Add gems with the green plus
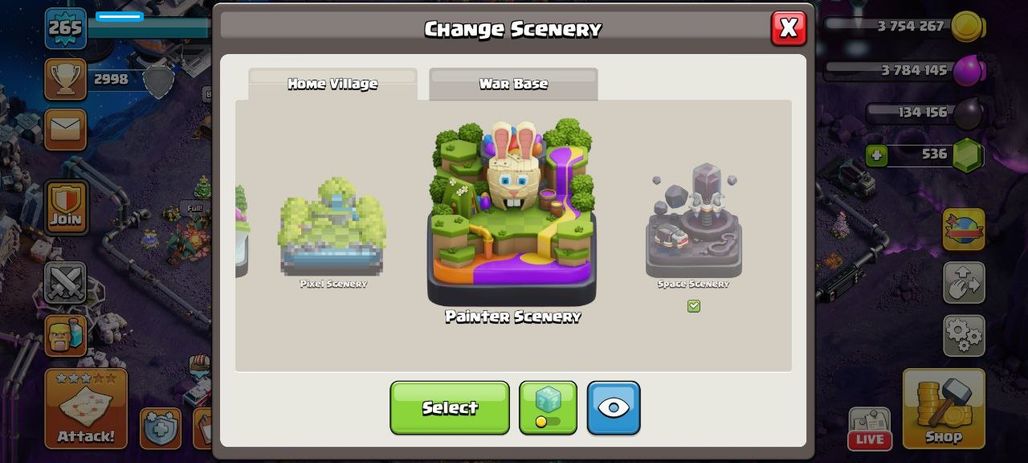The height and width of the screenshot is (463, 1028). click(877, 156)
